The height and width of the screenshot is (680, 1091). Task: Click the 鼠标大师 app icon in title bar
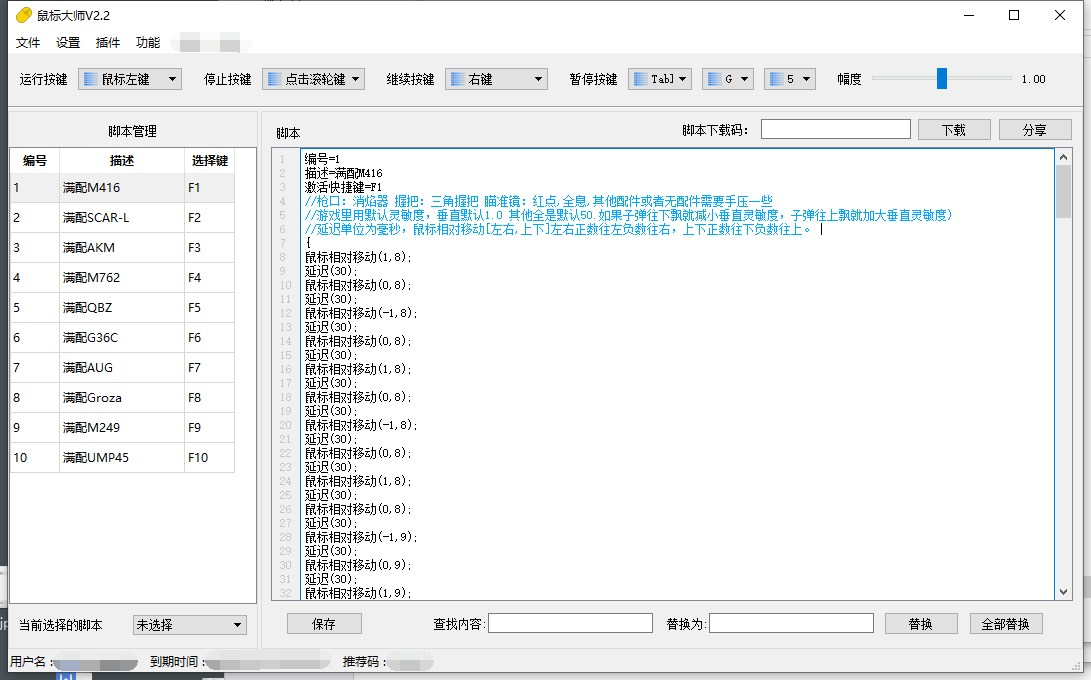pyautogui.click(x=24, y=15)
